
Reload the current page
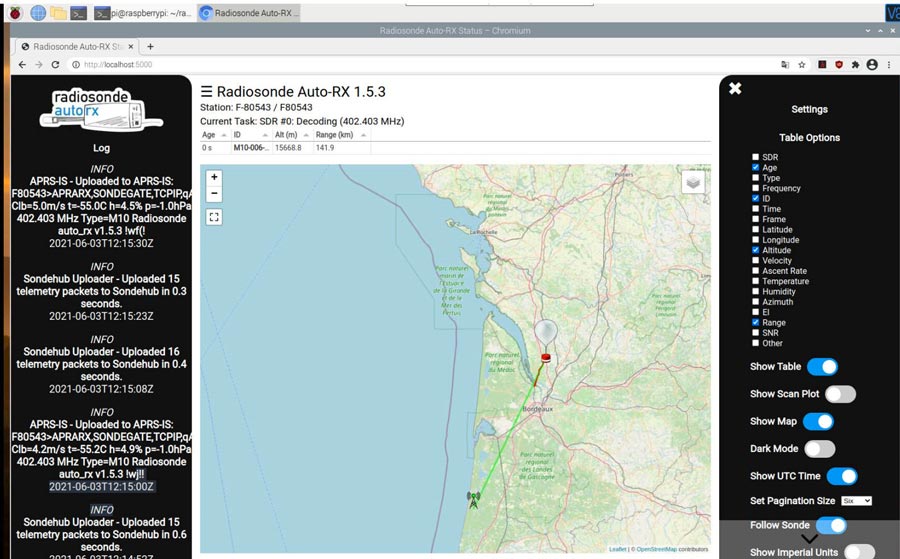click(x=55, y=65)
